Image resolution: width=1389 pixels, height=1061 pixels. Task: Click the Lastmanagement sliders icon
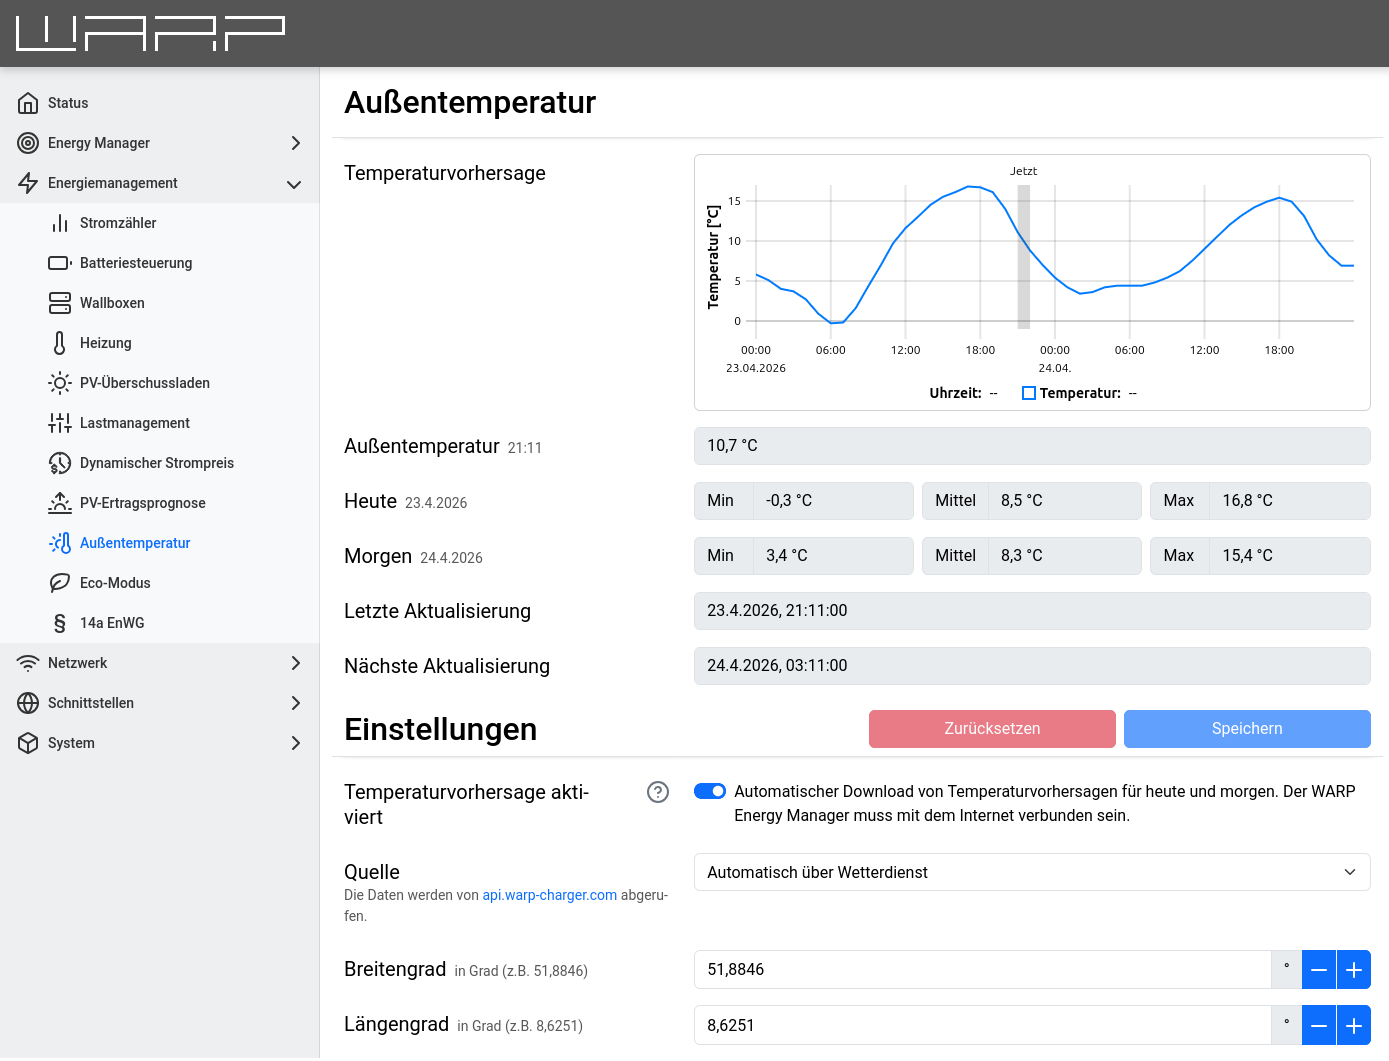pos(60,423)
